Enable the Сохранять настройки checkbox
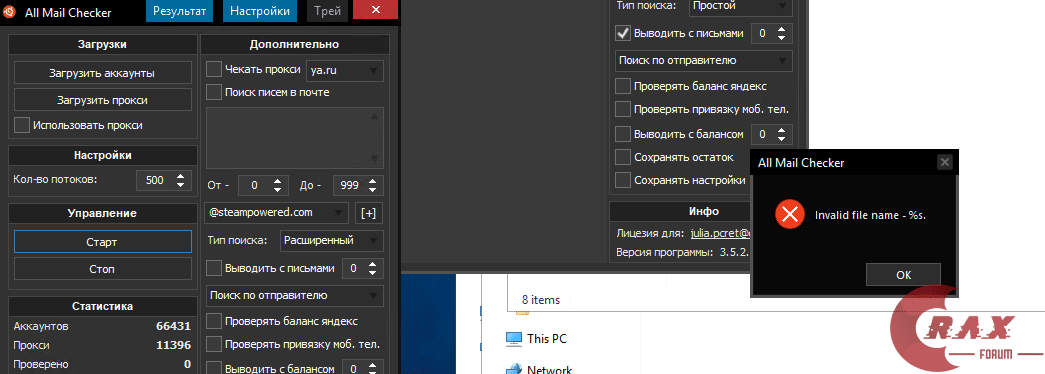1045x374 pixels. pyautogui.click(x=622, y=180)
